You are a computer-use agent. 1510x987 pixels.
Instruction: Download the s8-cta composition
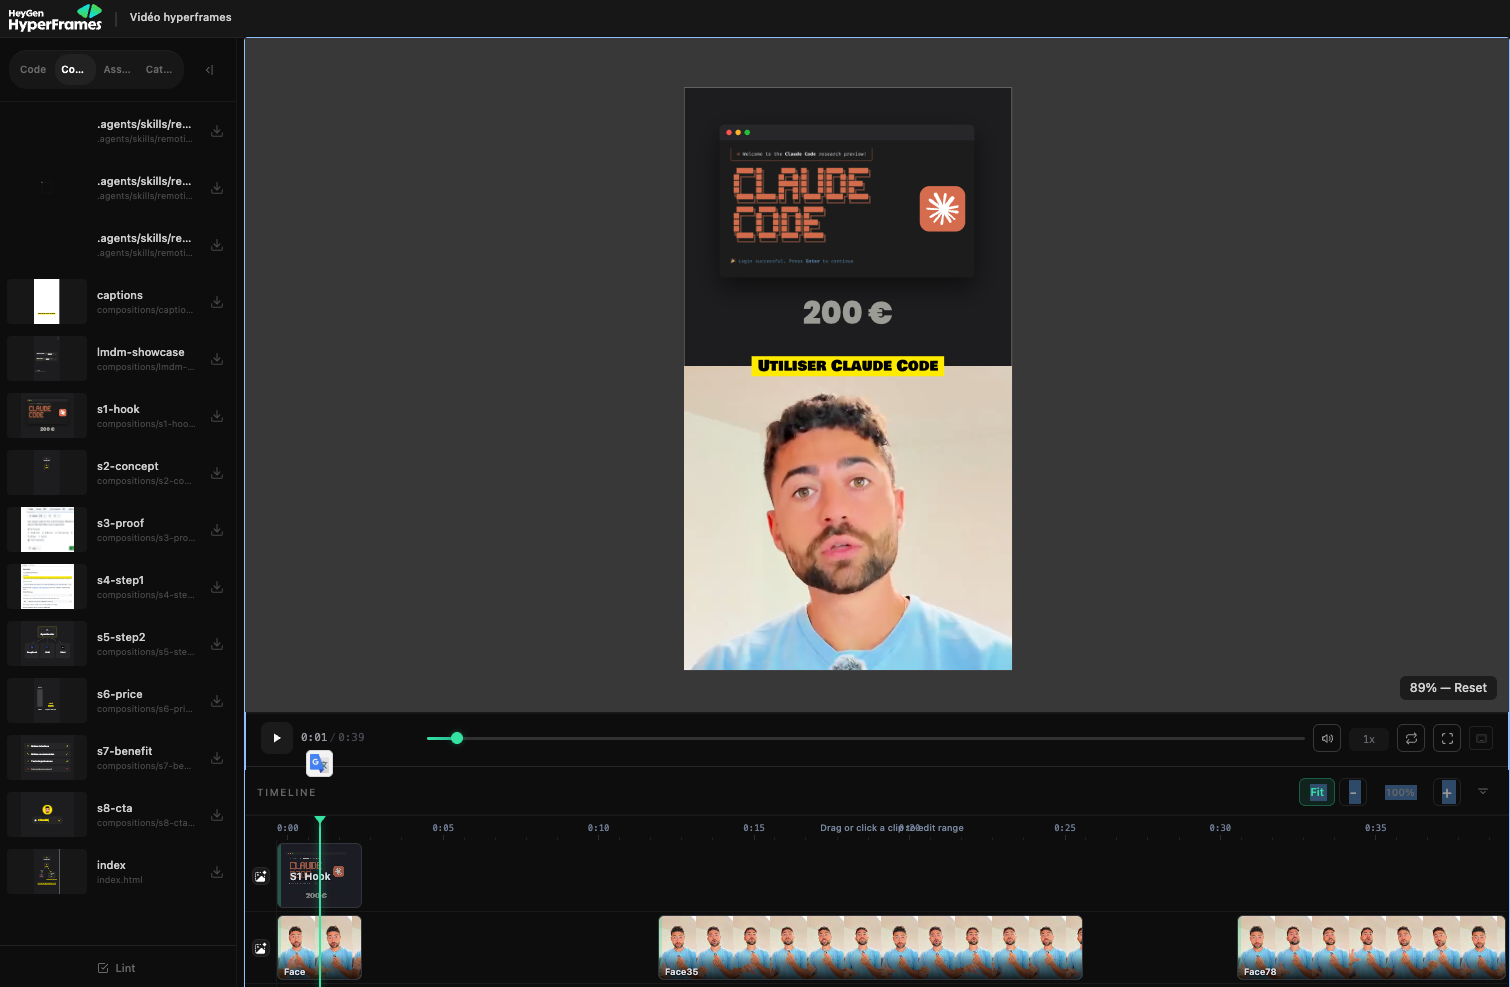click(x=217, y=815)
